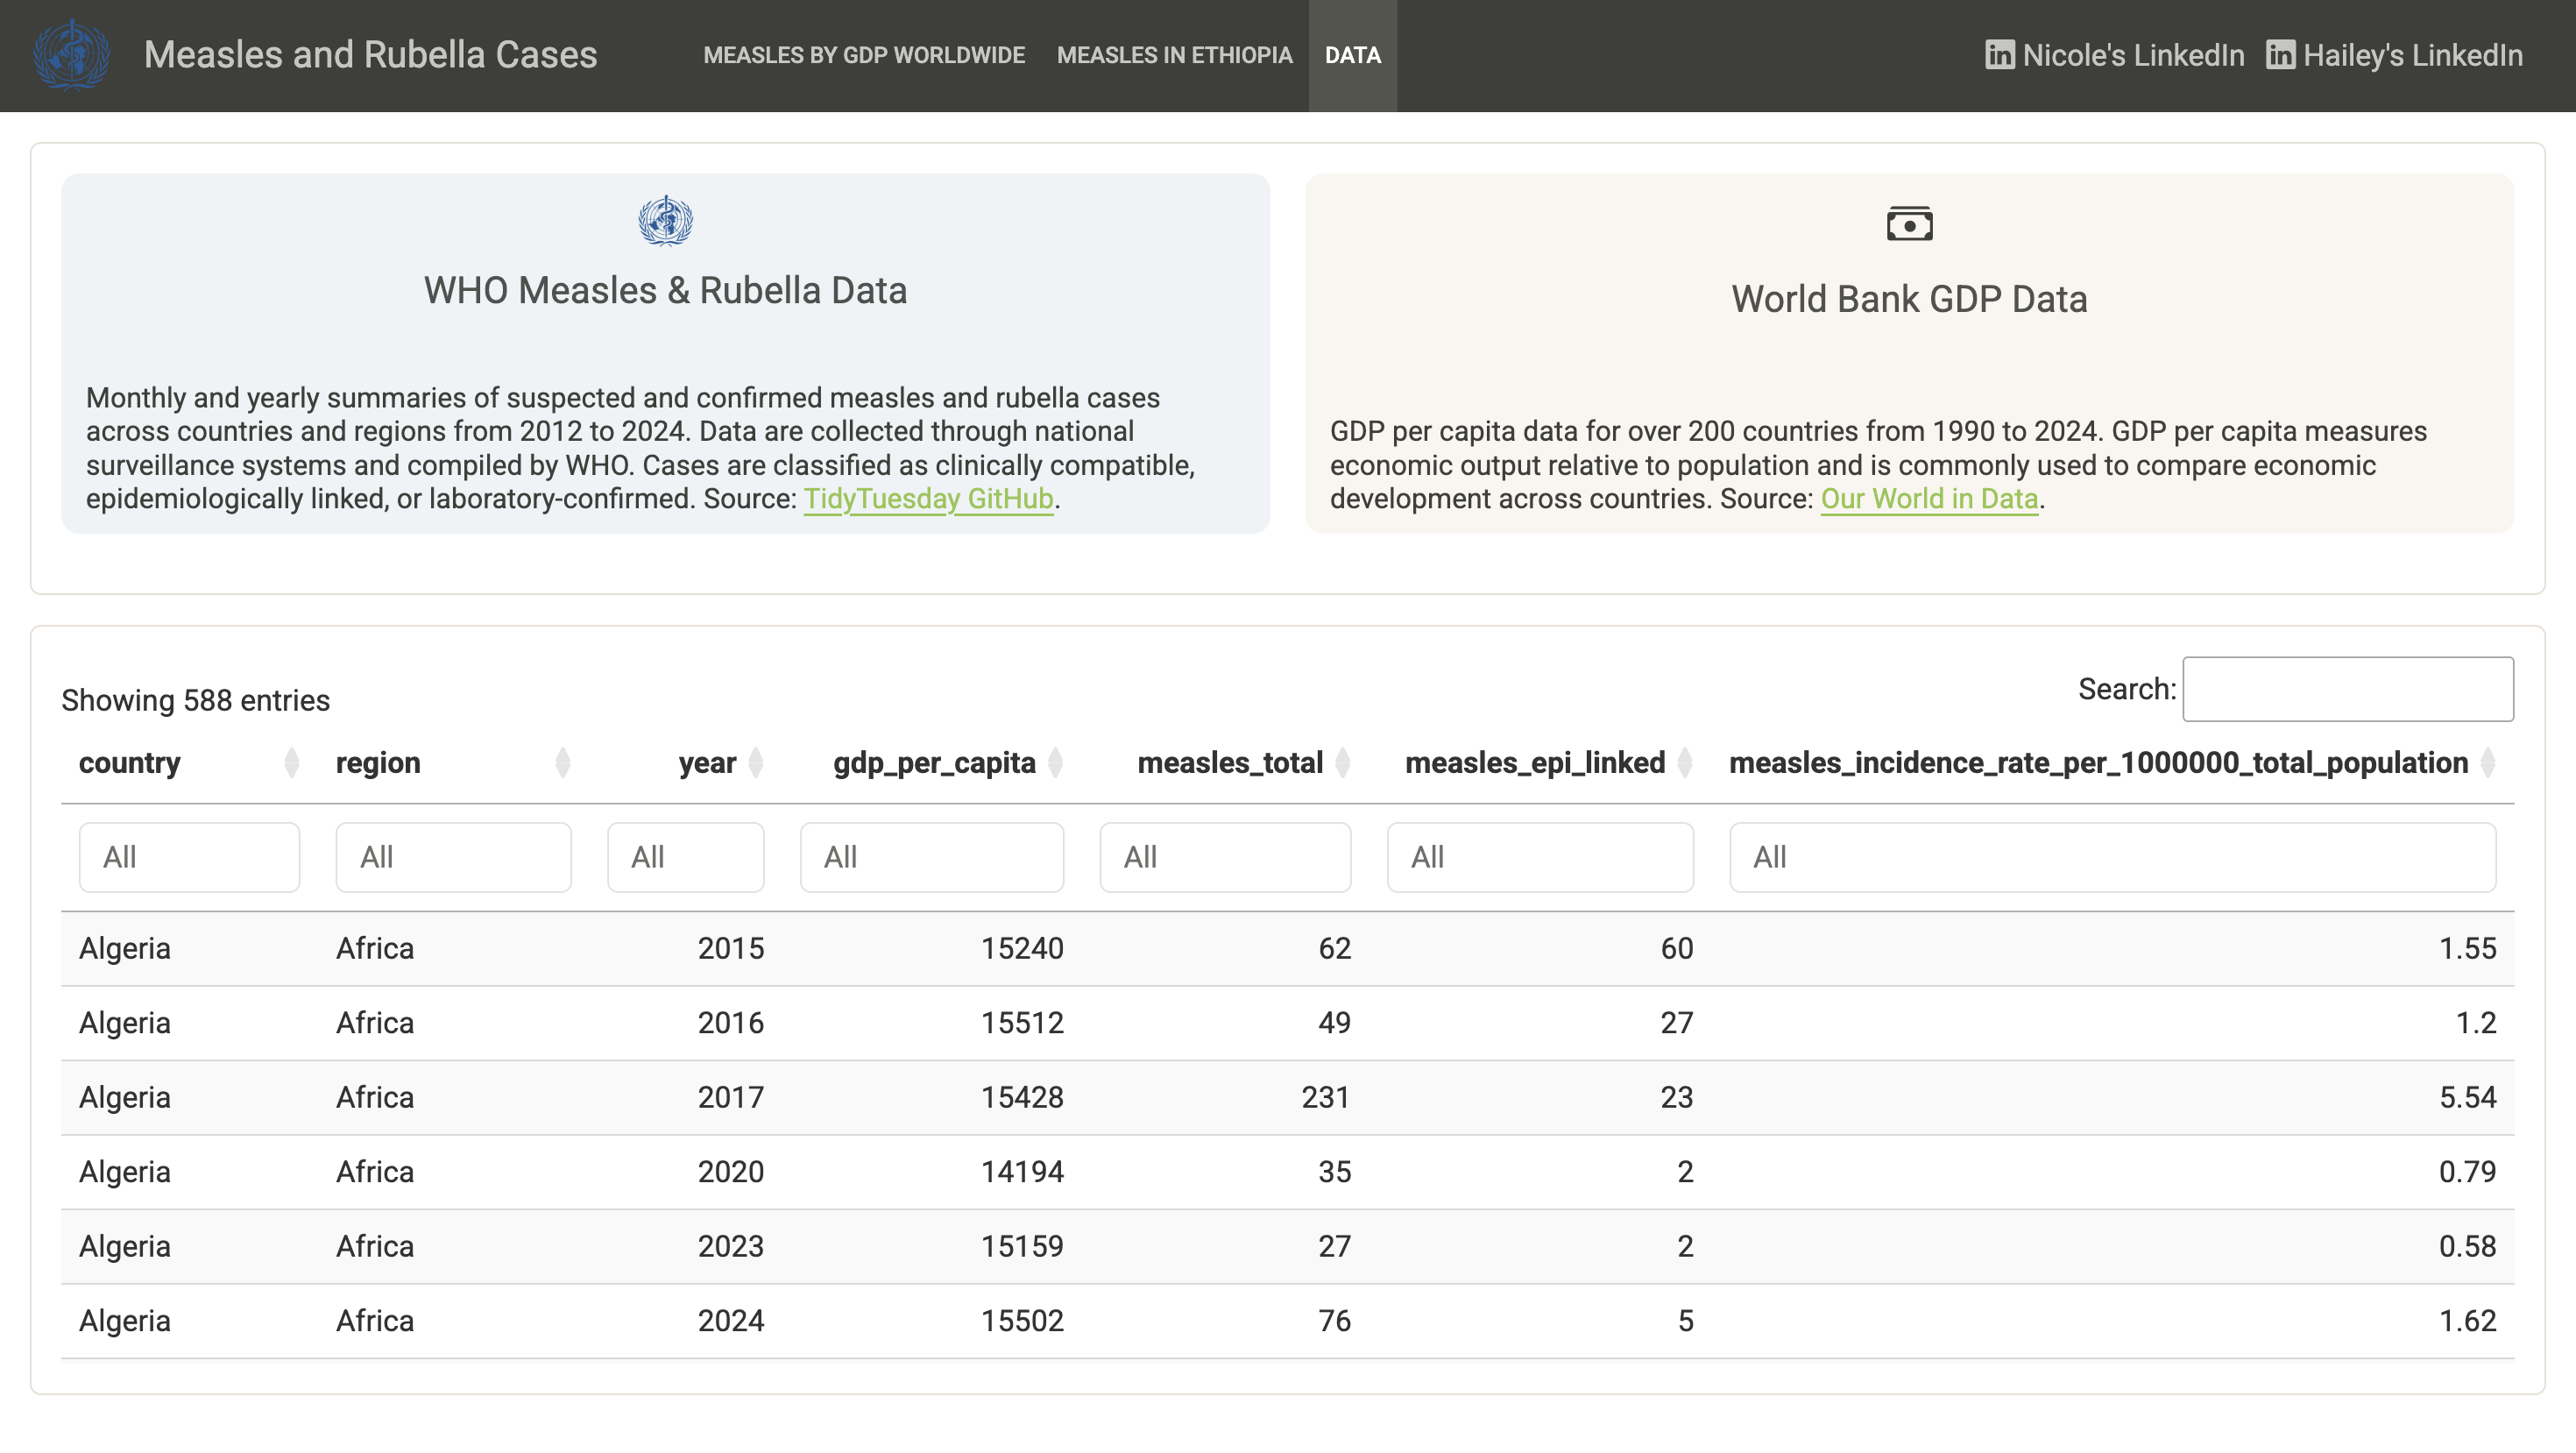Click the World Bank GDP Data heading
Image resolution: width=2576 pixels, height=1453 pixels.
click(x=1909, y=299)
